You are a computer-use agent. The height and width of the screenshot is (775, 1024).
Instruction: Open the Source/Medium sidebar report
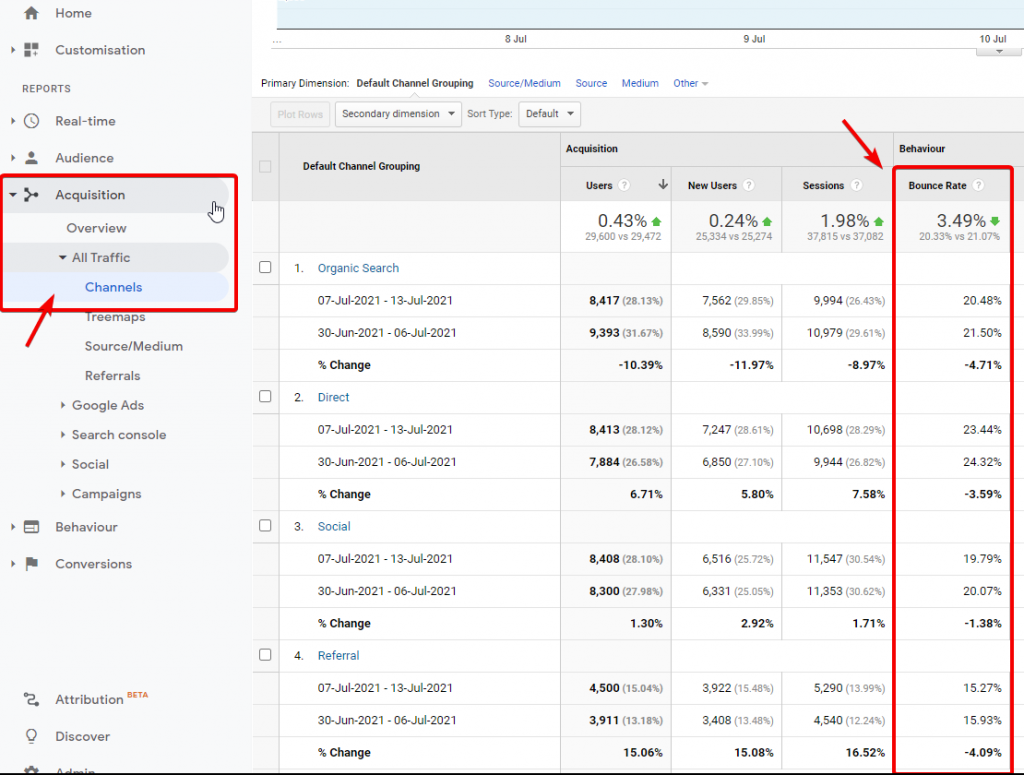(x=133, y=346)
